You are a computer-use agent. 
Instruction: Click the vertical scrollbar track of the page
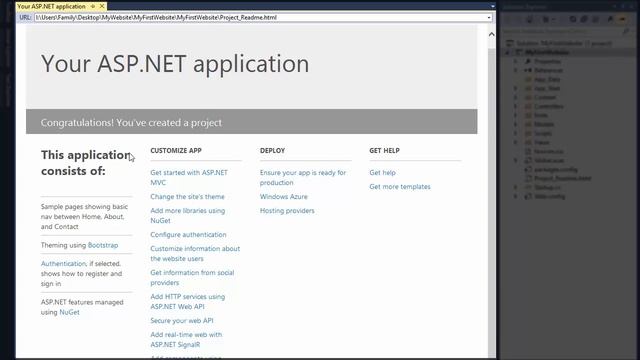(492, 204)
